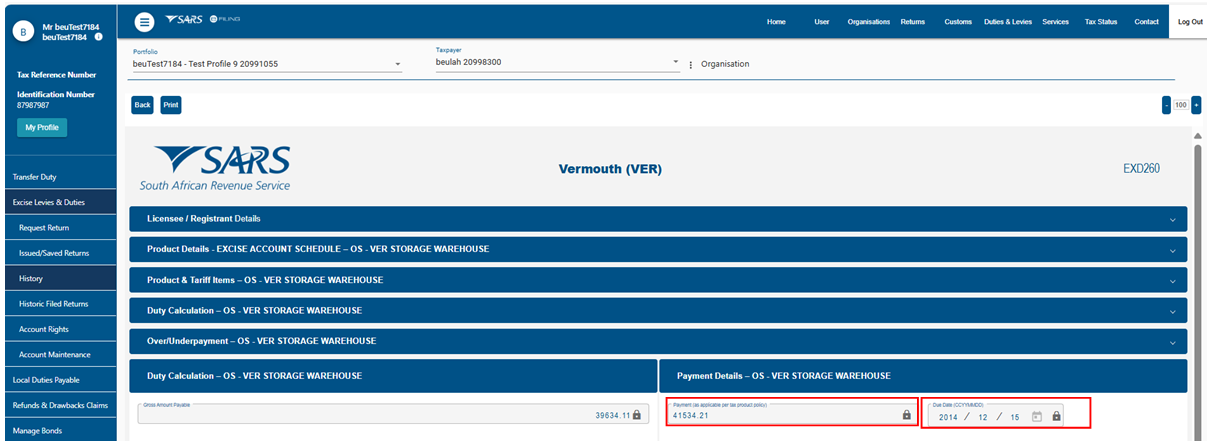The image size is (1207, 447).
Task: Open History in sidebar
Action: (x=58, y=278)
